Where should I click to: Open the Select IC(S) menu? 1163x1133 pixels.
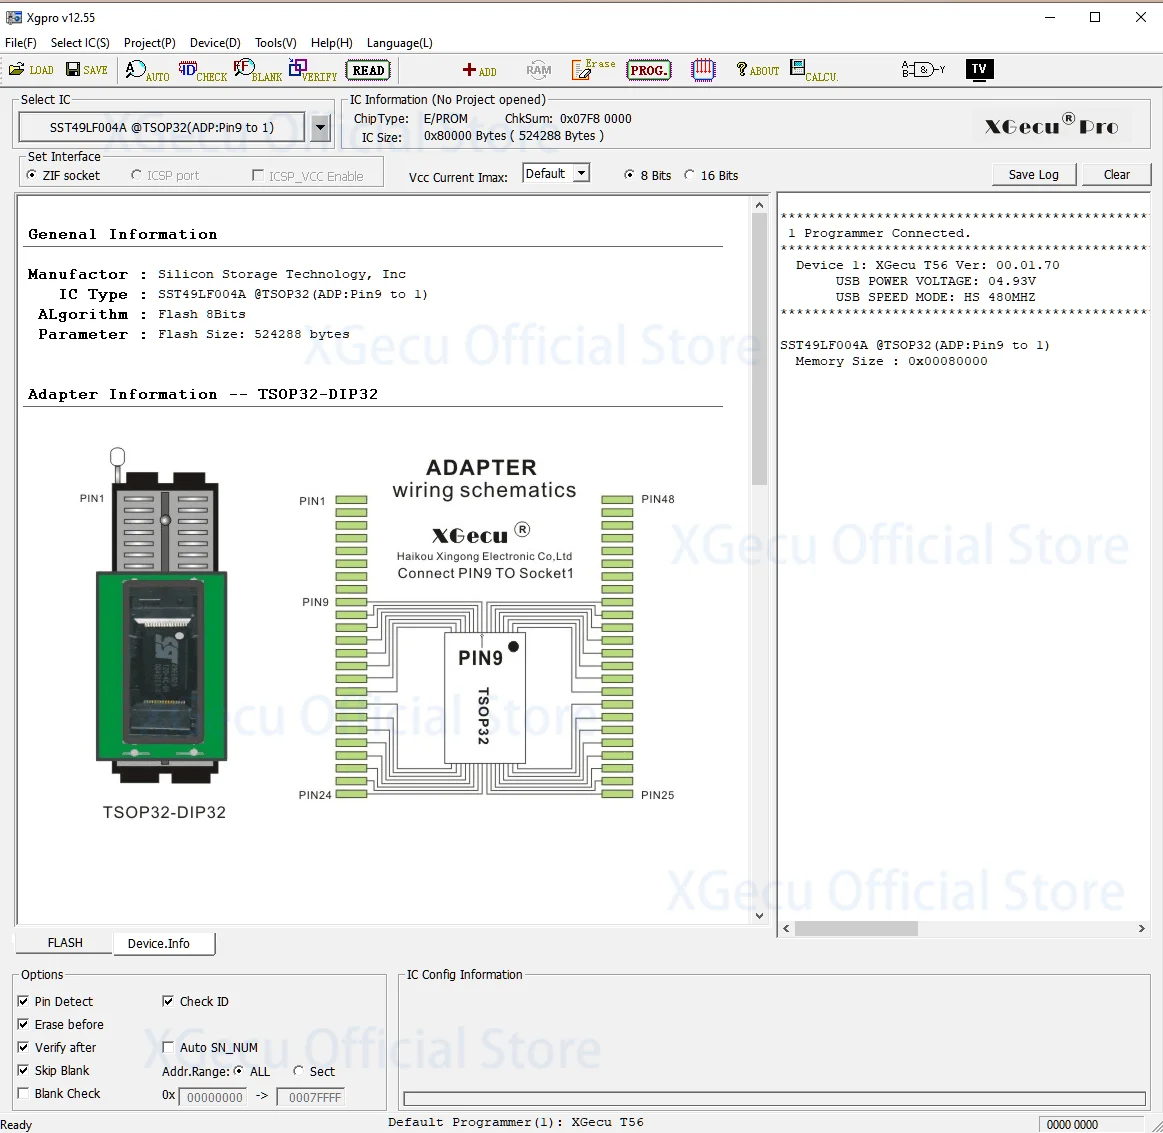(80, 43)
